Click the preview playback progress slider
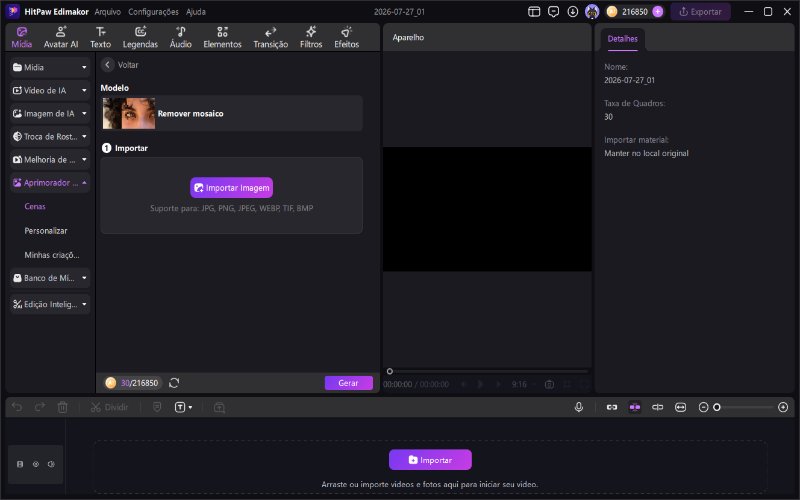Viewport: 800px width, 500px height. click(x=488, y=371)
